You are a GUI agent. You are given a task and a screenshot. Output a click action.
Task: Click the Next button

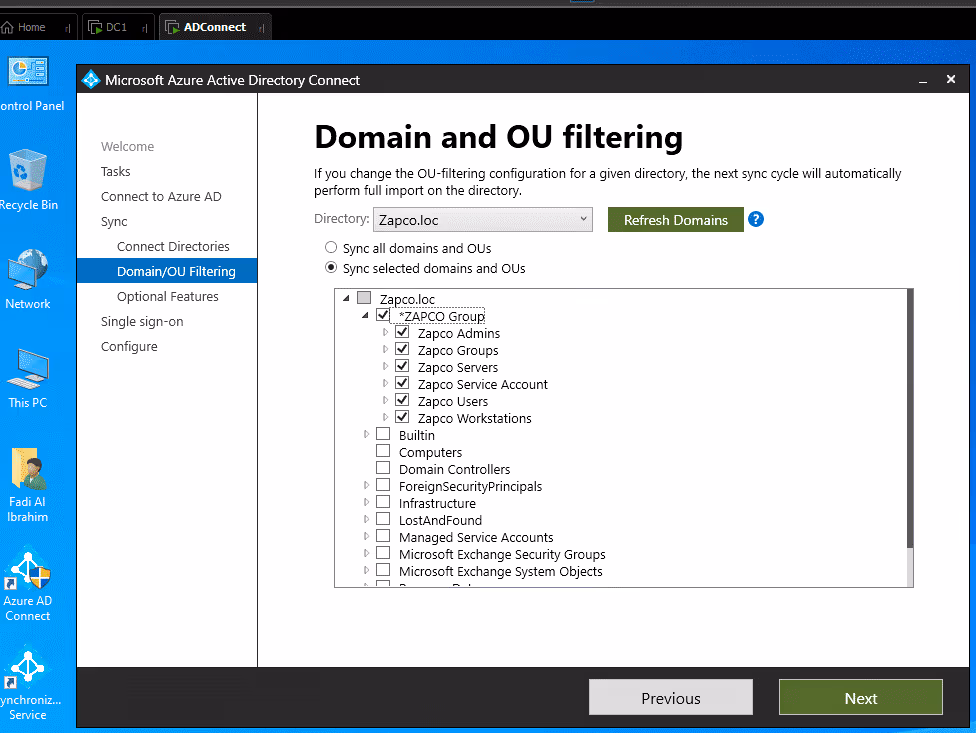click(x=860, y=698)
